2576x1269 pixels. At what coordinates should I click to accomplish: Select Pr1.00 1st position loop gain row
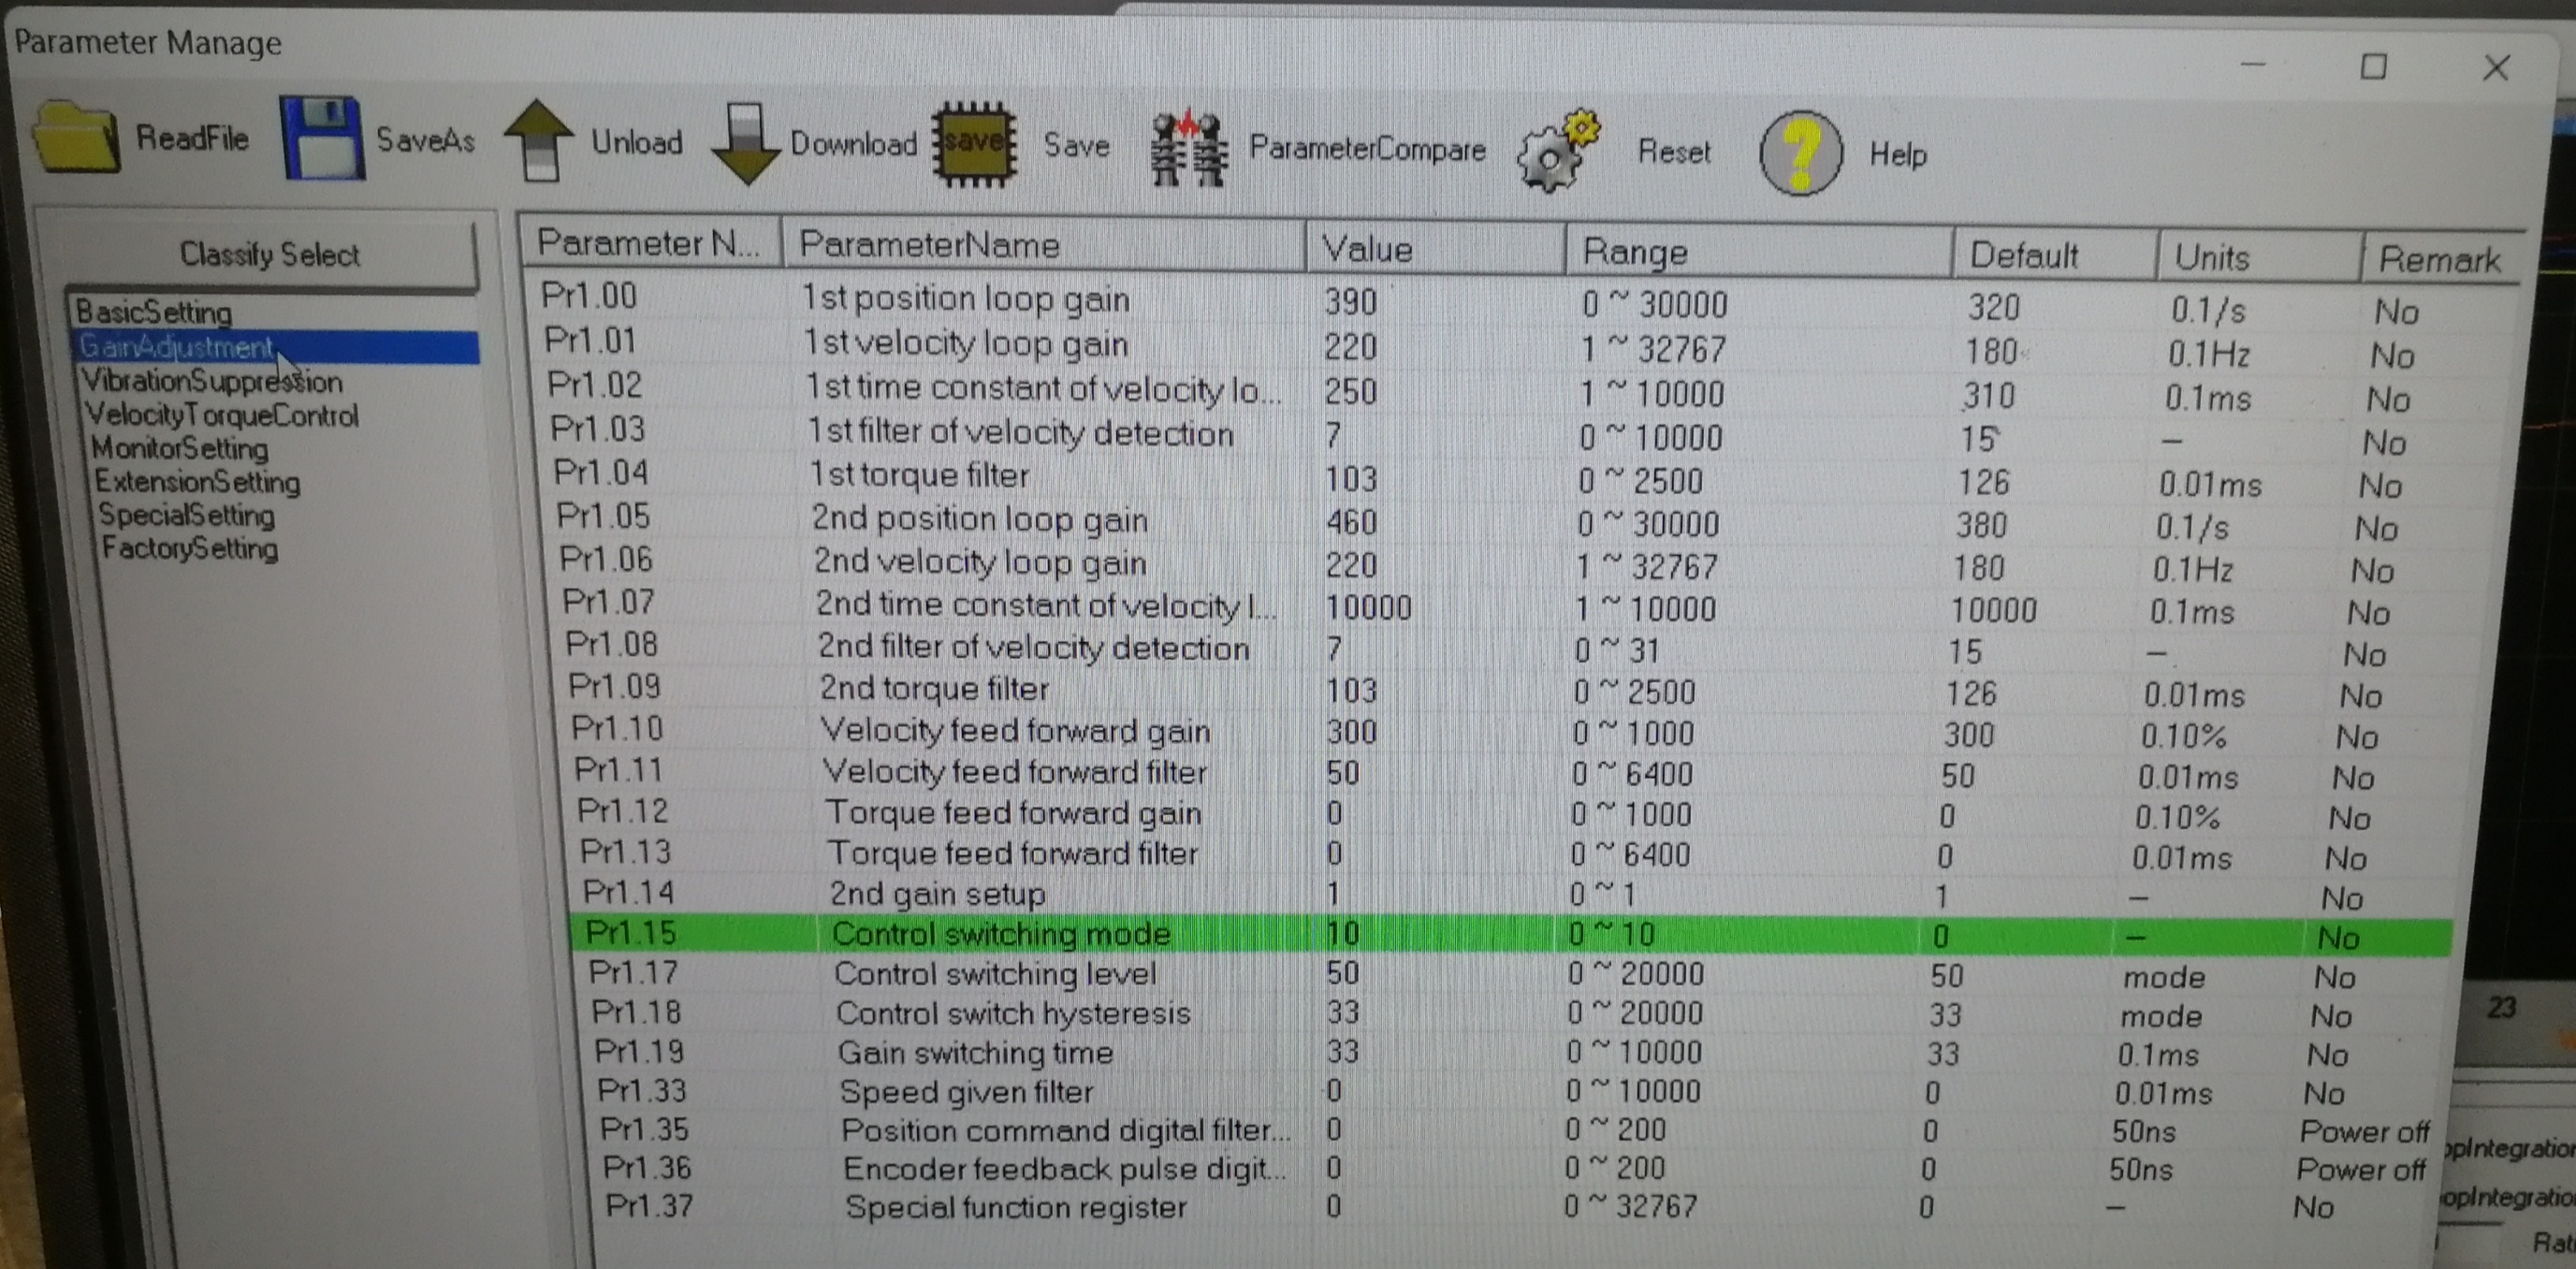point(965,298)
